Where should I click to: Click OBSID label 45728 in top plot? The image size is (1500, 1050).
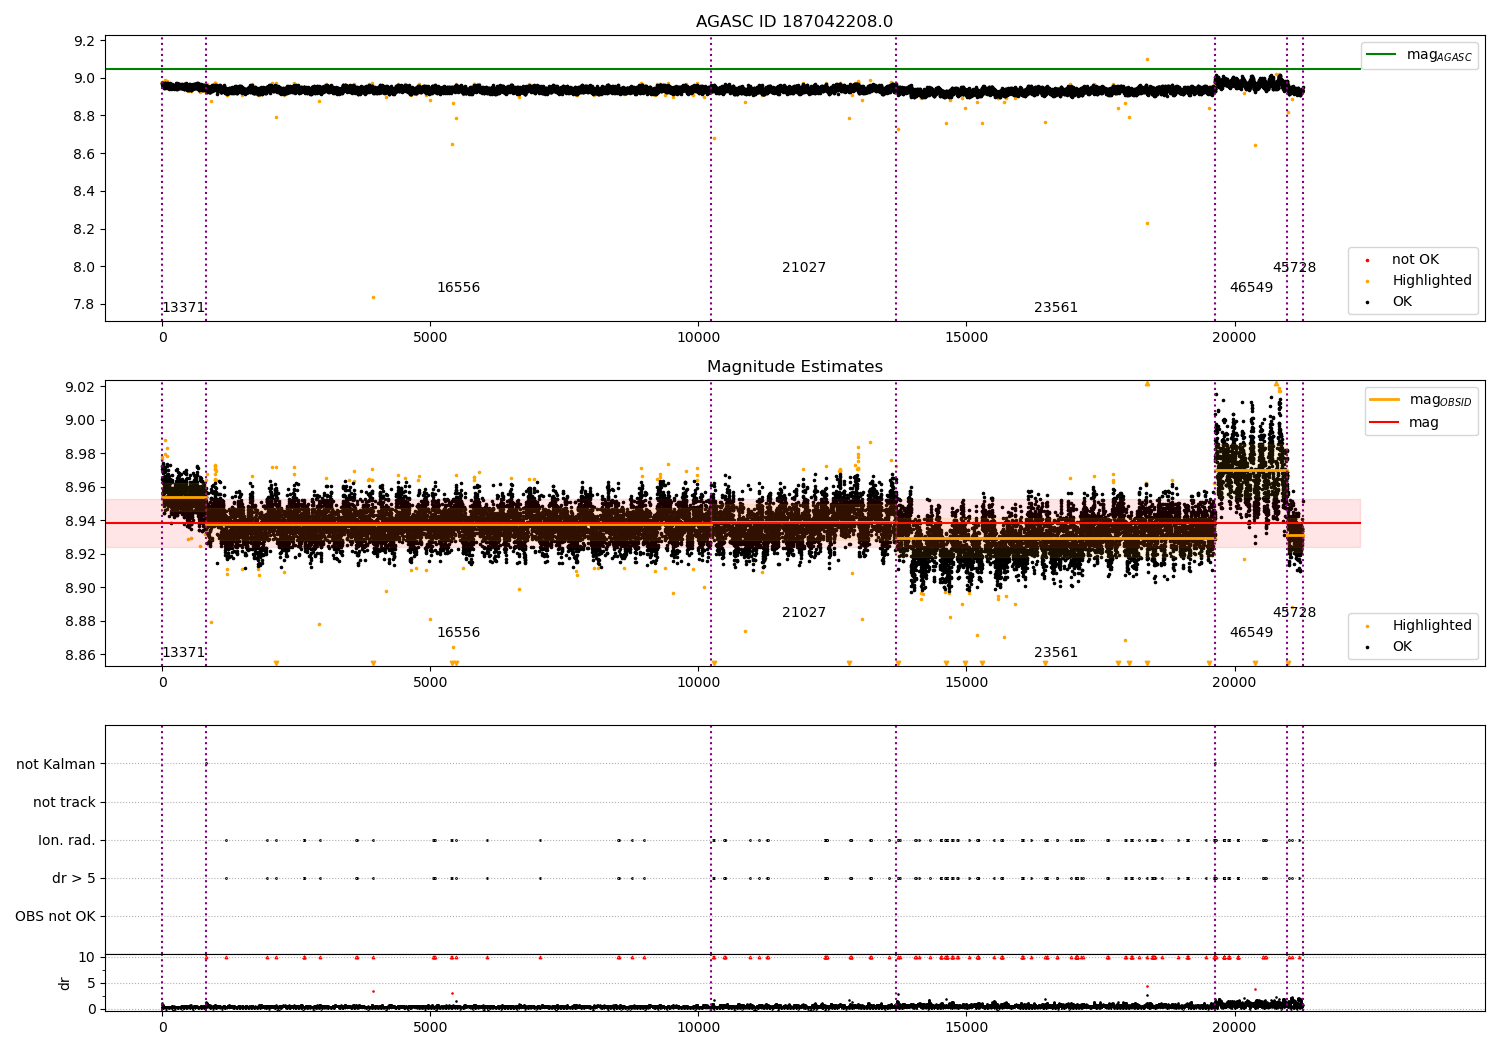(1294, 268)
